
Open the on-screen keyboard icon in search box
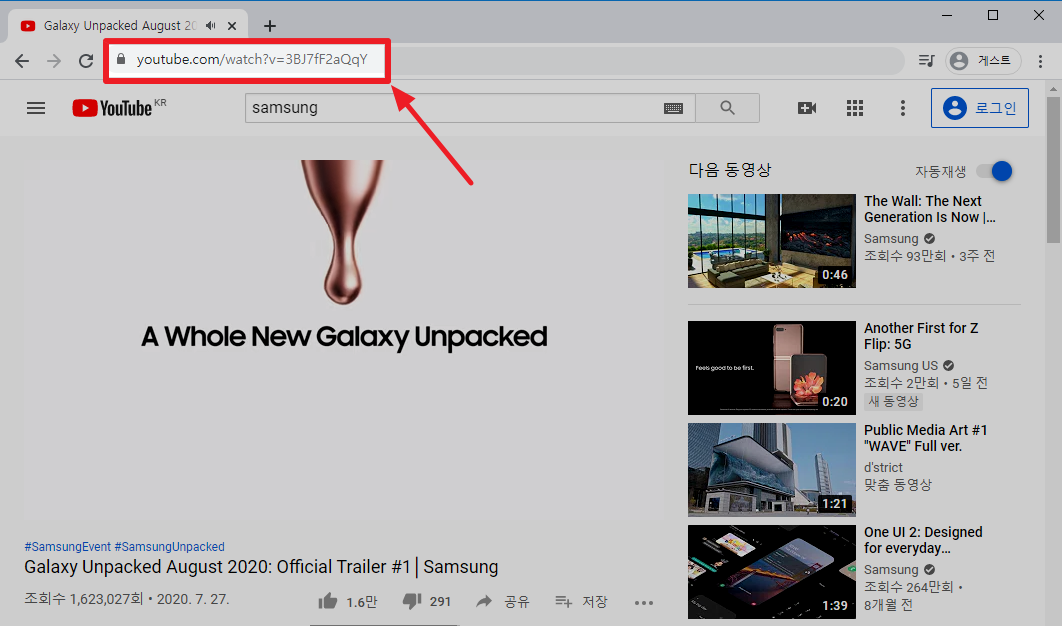[673, 108]
